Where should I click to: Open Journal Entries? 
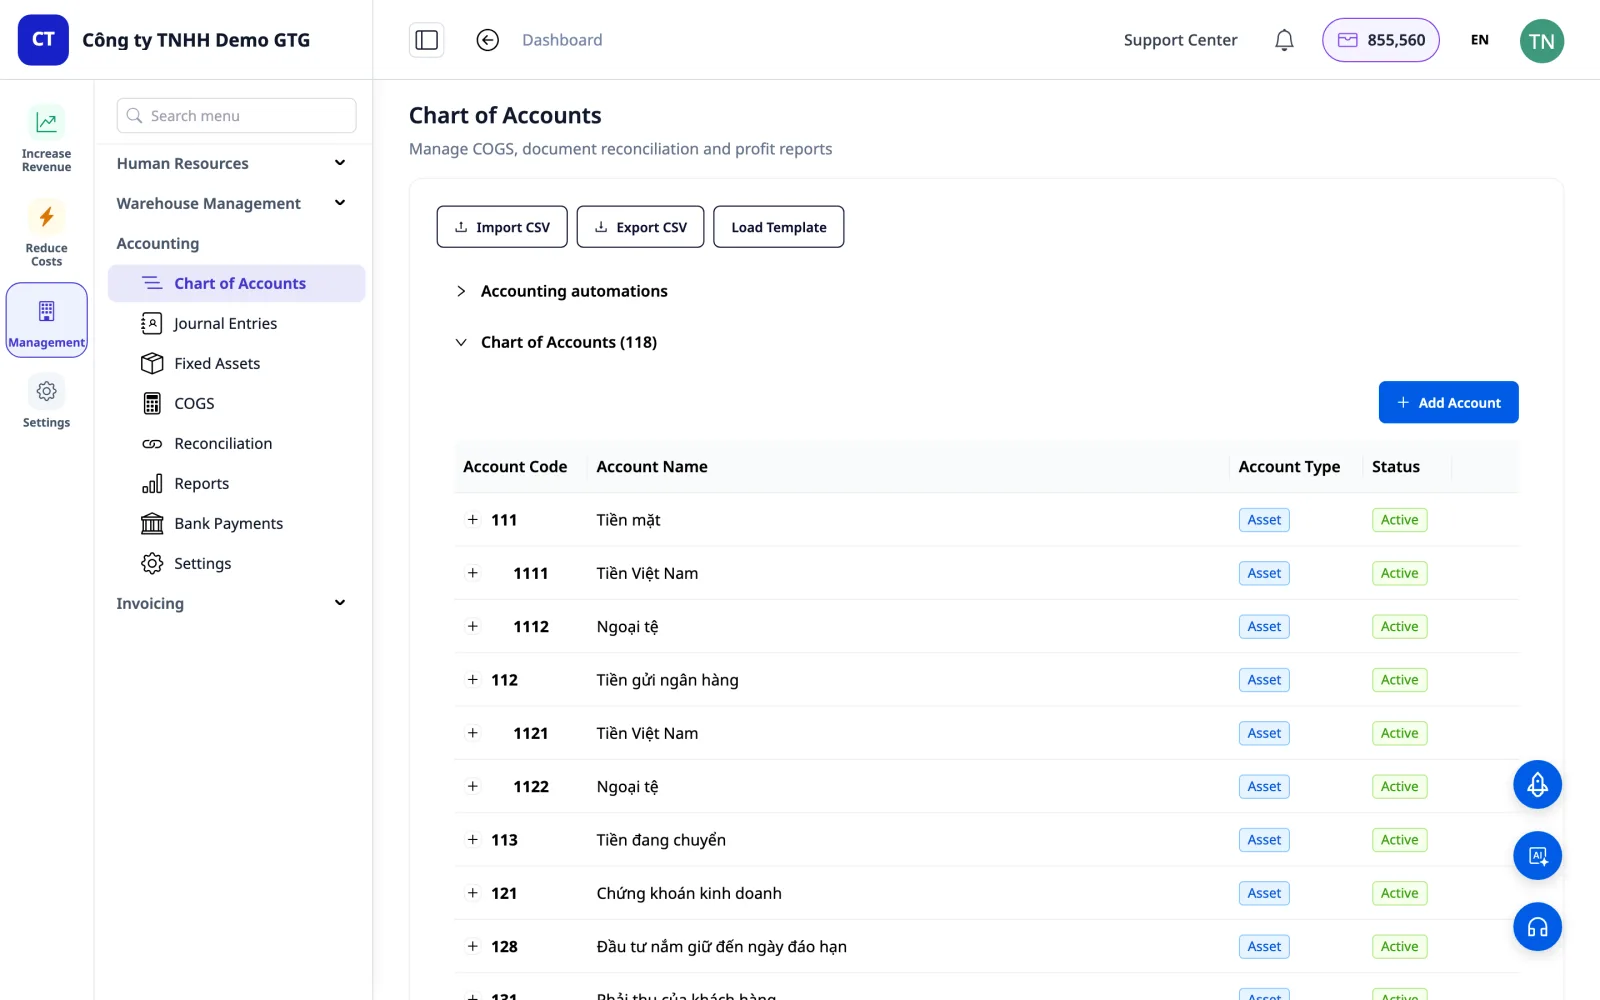[236, 323]
